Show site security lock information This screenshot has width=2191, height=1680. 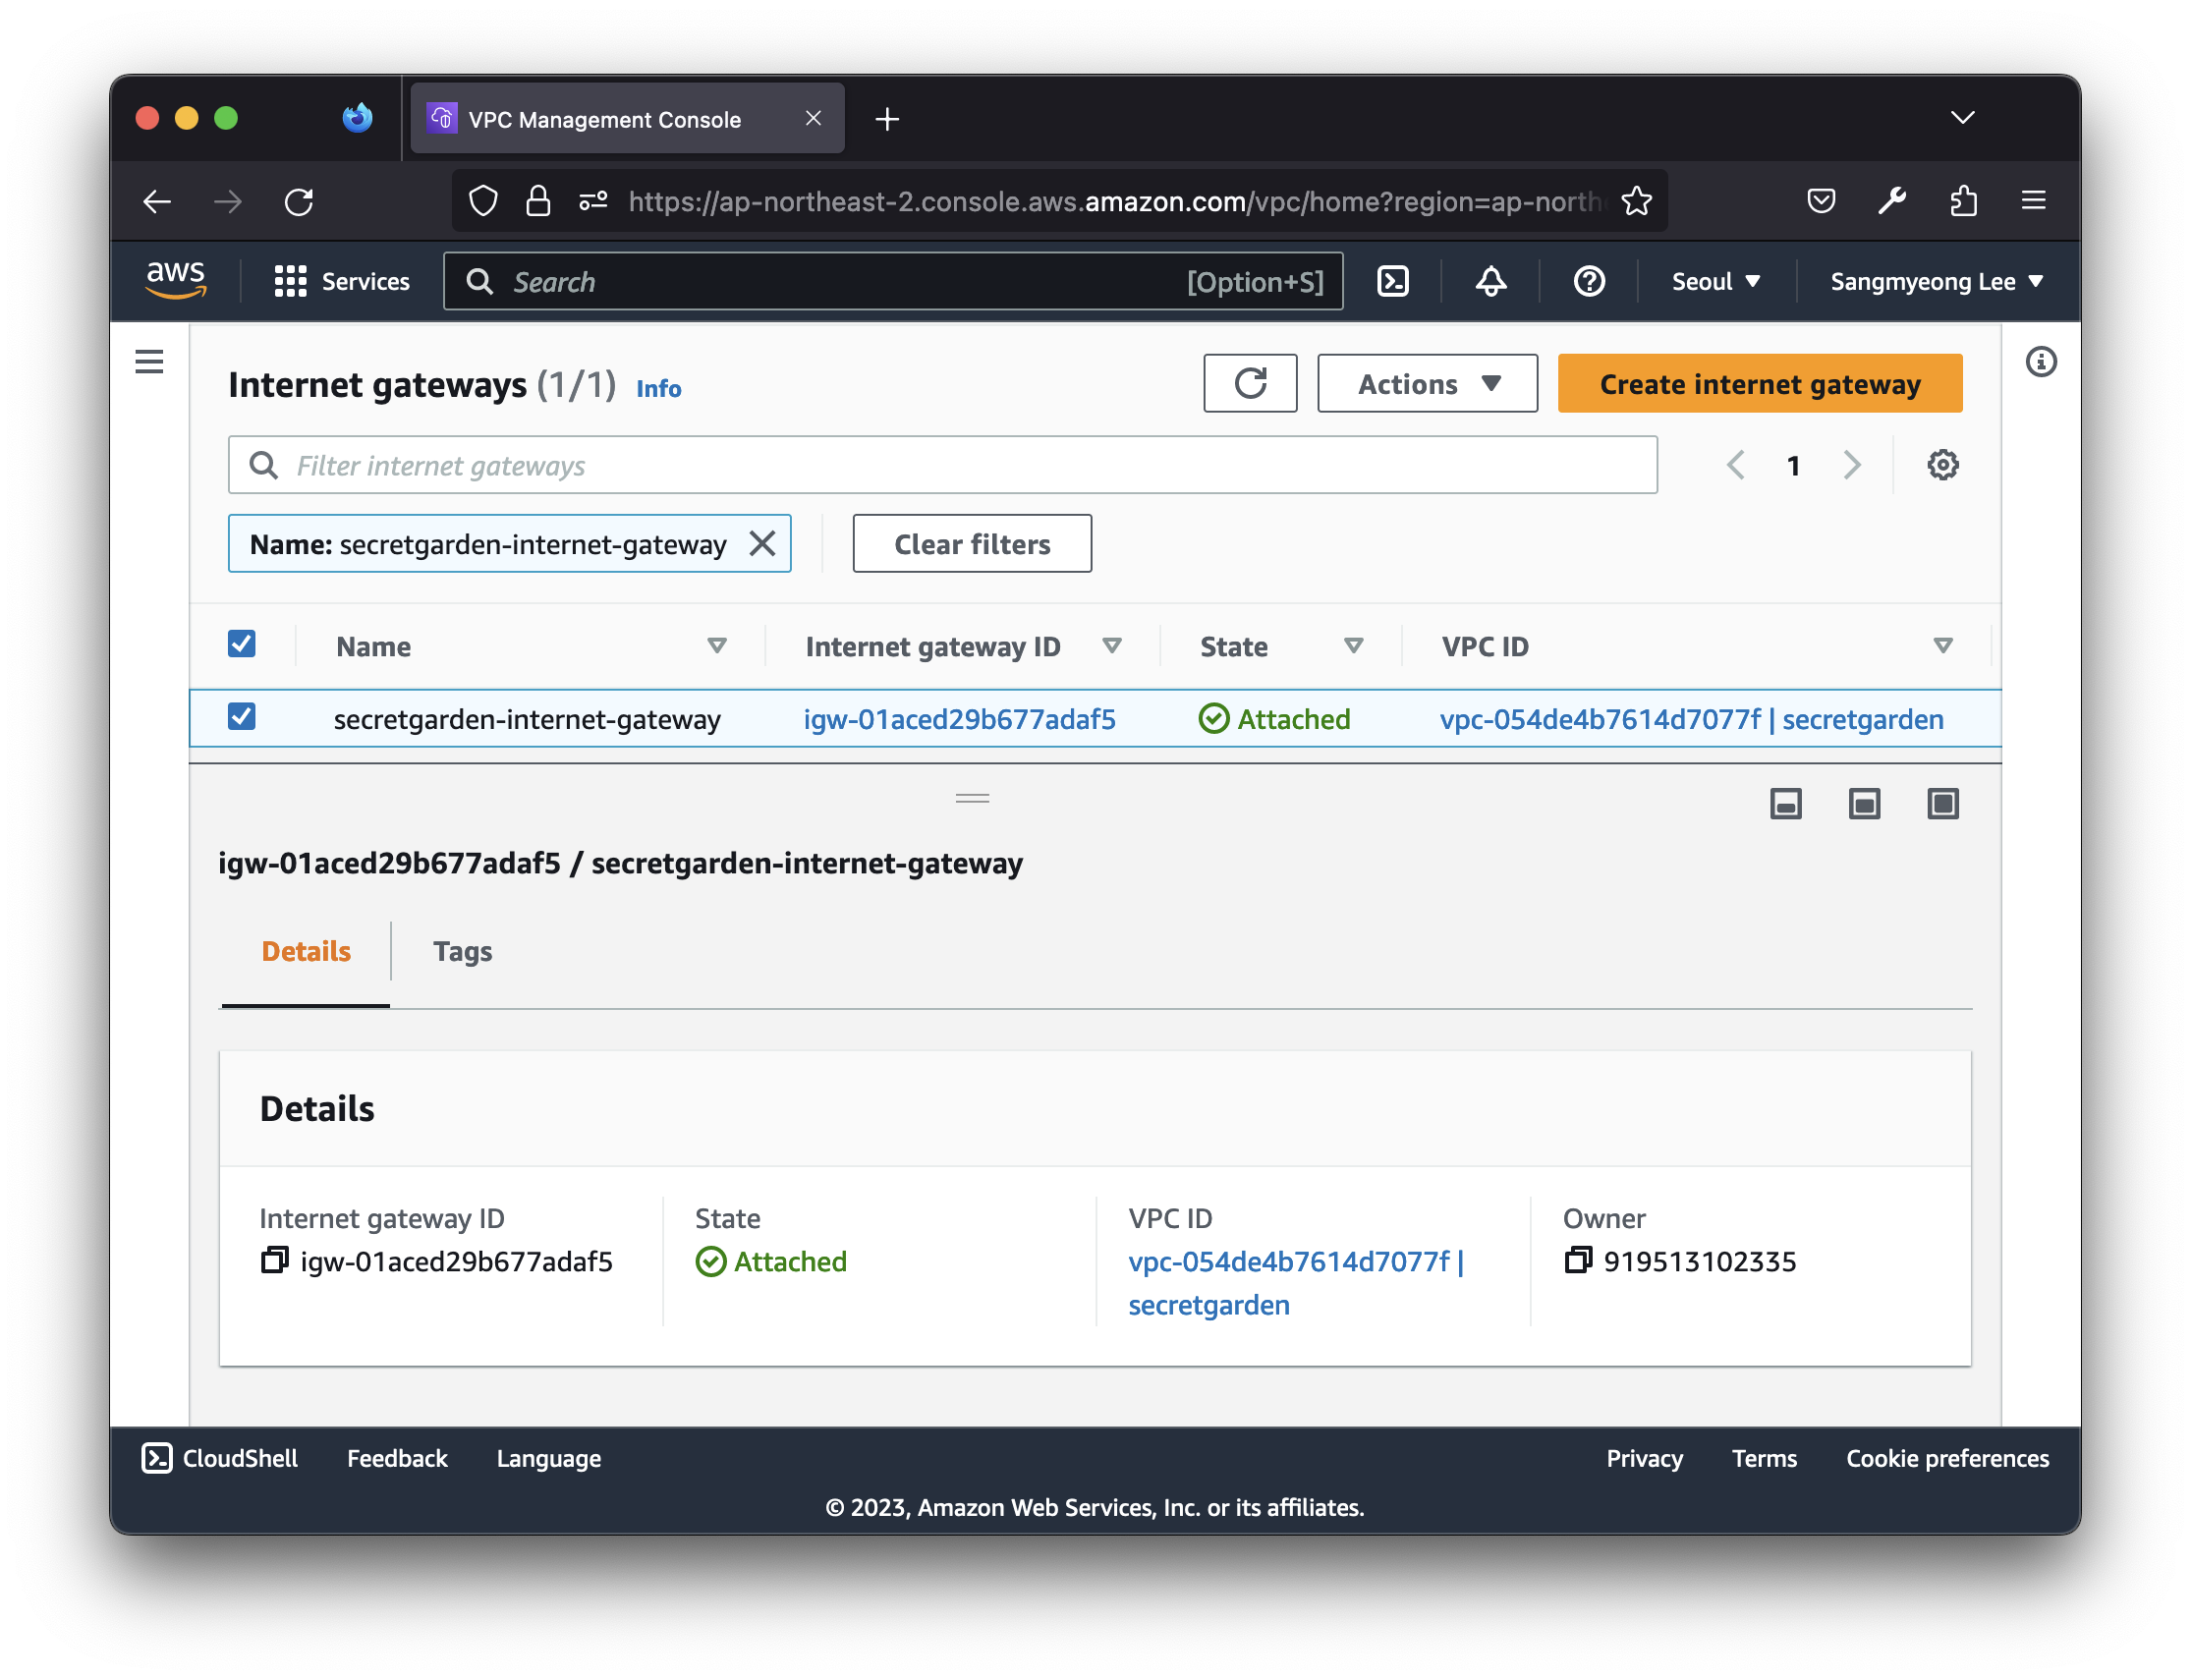click(x=538, y=202)
